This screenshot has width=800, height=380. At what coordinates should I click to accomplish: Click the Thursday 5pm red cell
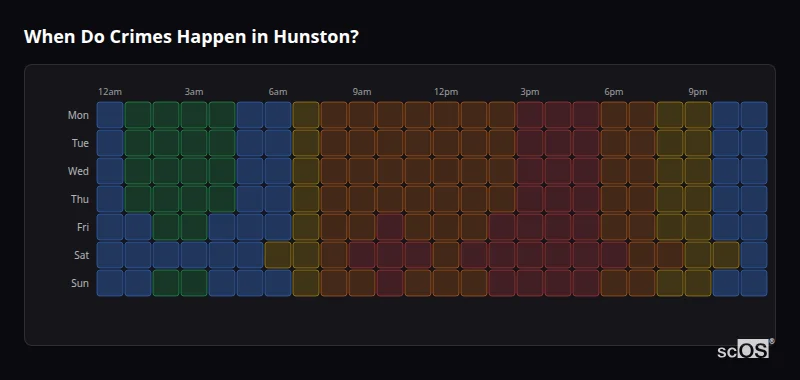coord(586,199)
